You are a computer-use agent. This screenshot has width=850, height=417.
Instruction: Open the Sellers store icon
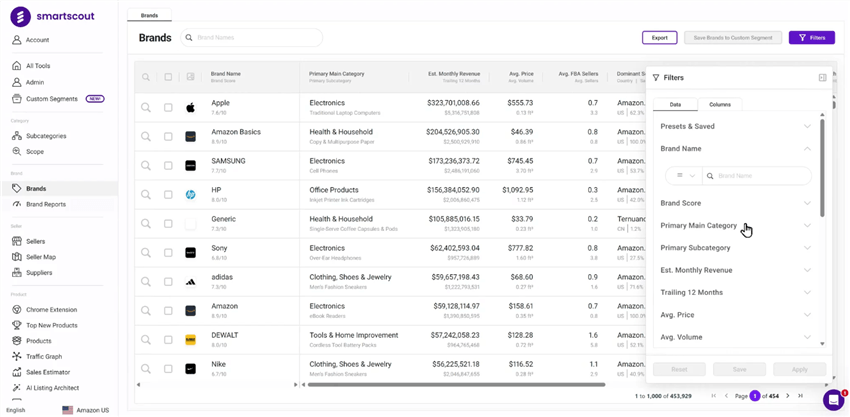tap(17, 241)
